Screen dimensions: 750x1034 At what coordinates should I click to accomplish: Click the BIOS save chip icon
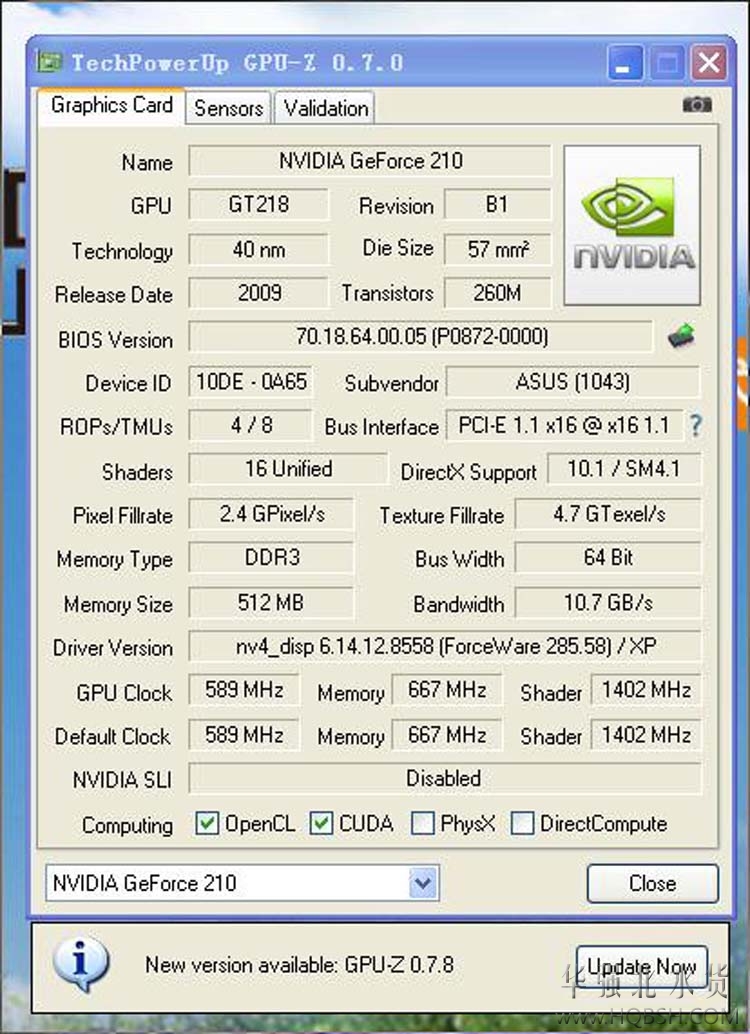coord(681,336)
